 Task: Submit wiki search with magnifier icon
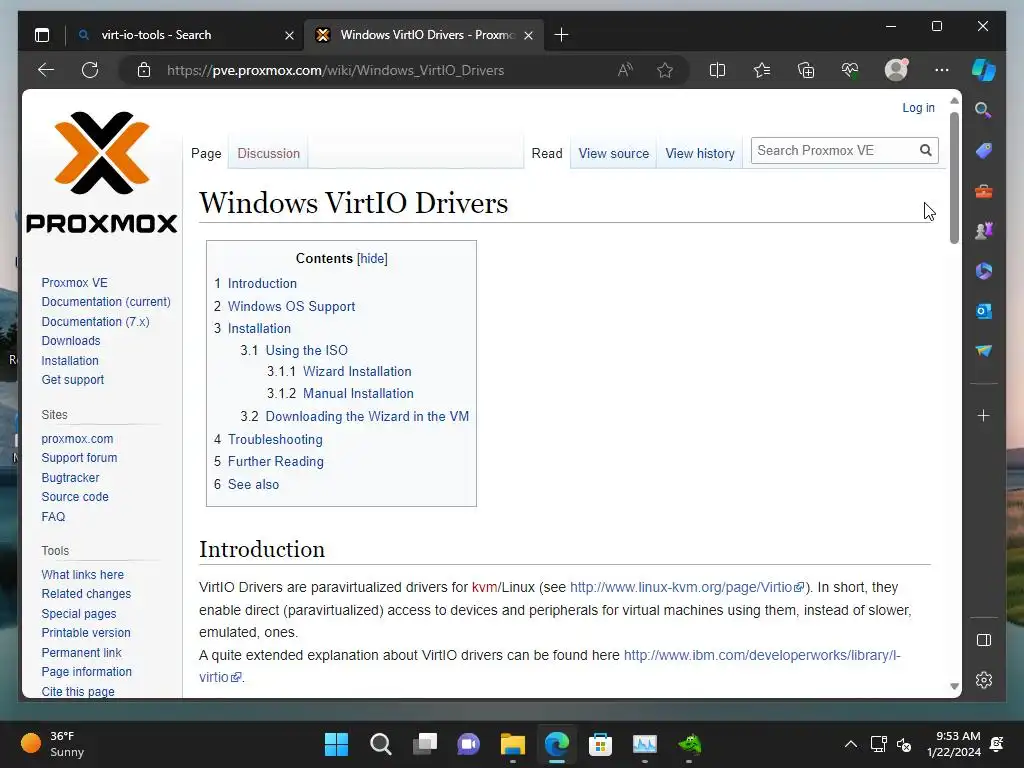coord(925,150)
